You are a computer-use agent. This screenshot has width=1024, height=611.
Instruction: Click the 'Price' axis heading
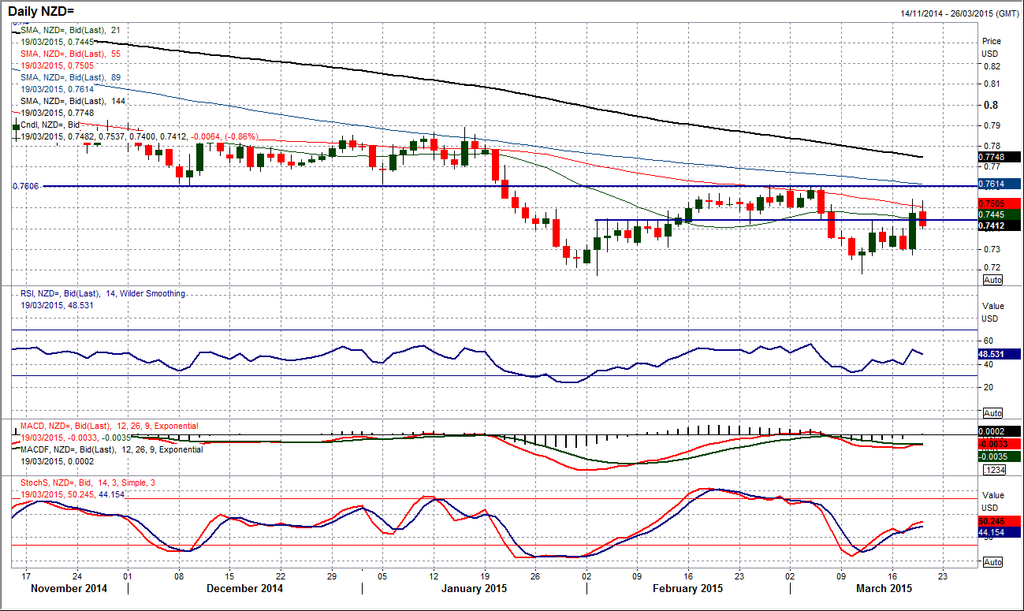(991, 41)
